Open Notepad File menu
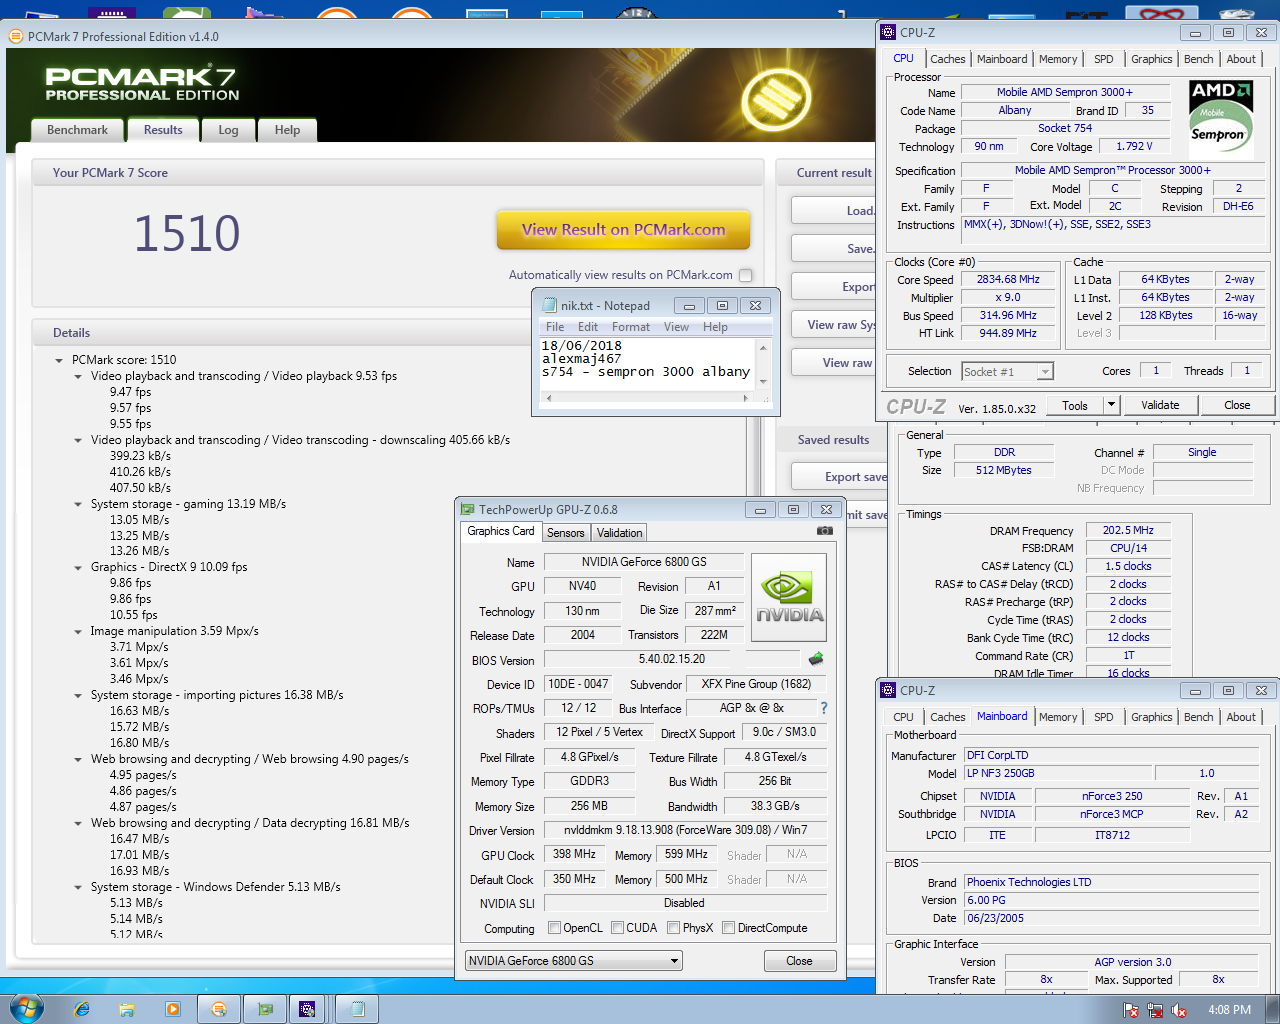1280x1024 pixels. (x=555, y=327)
